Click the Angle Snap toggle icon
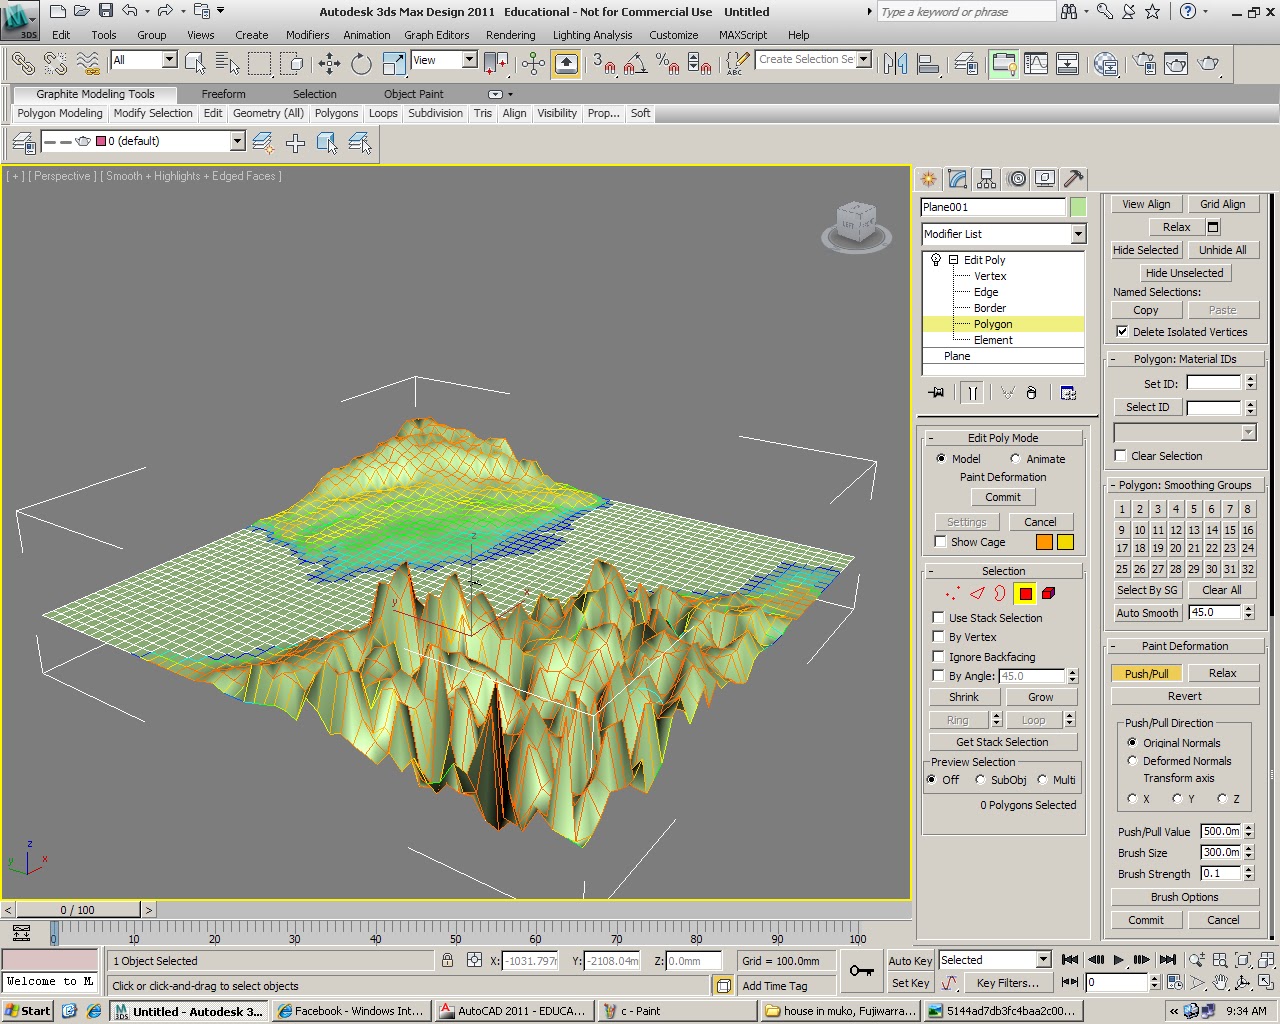Screen dimensions: 1280x1024 point(635,64)
